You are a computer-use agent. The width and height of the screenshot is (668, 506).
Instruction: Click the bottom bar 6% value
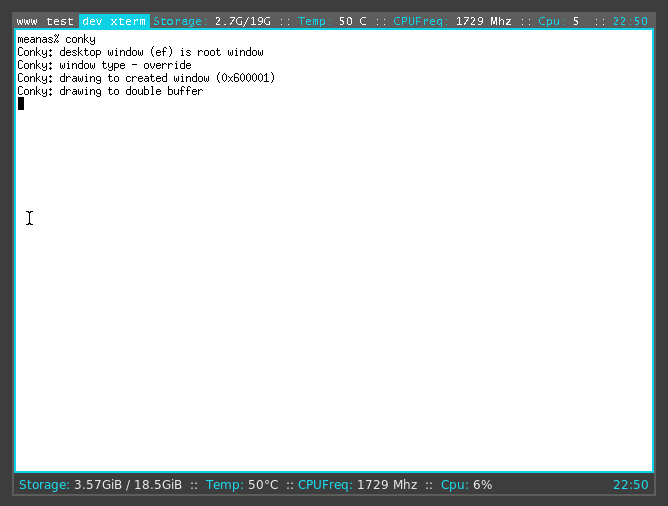click(483, 485)
